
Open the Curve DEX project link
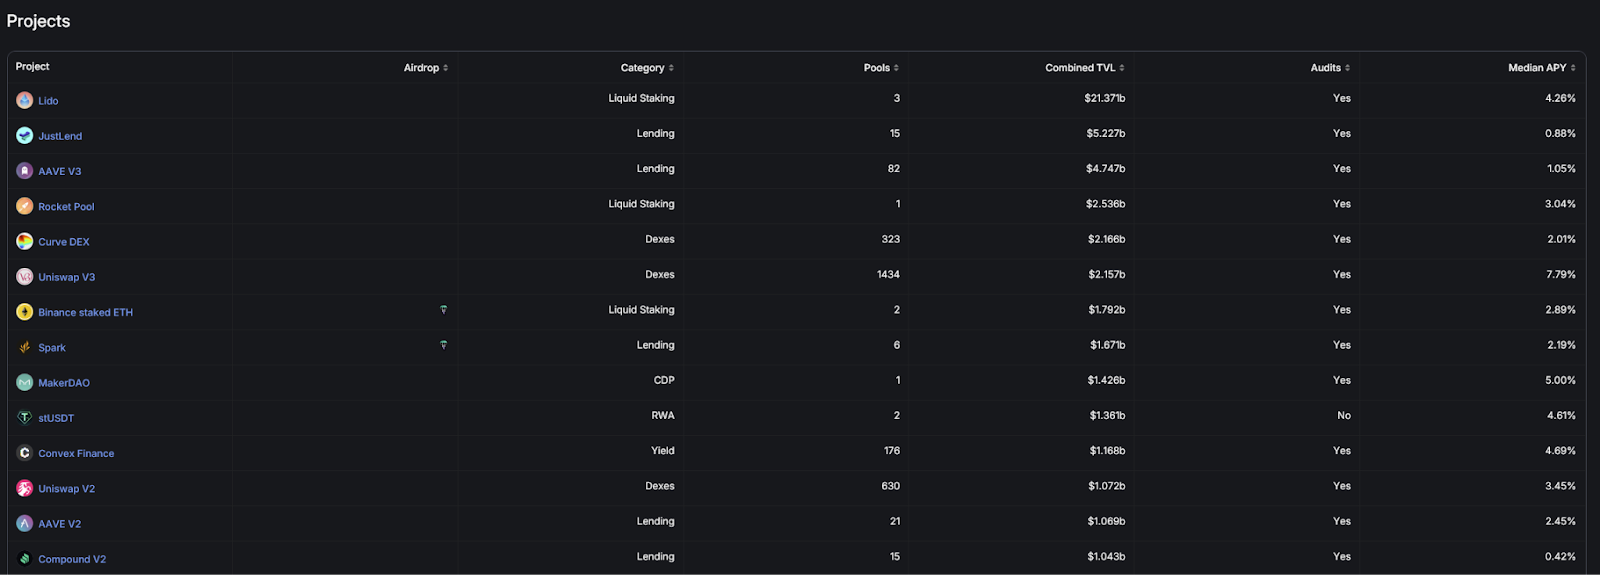click(64, 242)
